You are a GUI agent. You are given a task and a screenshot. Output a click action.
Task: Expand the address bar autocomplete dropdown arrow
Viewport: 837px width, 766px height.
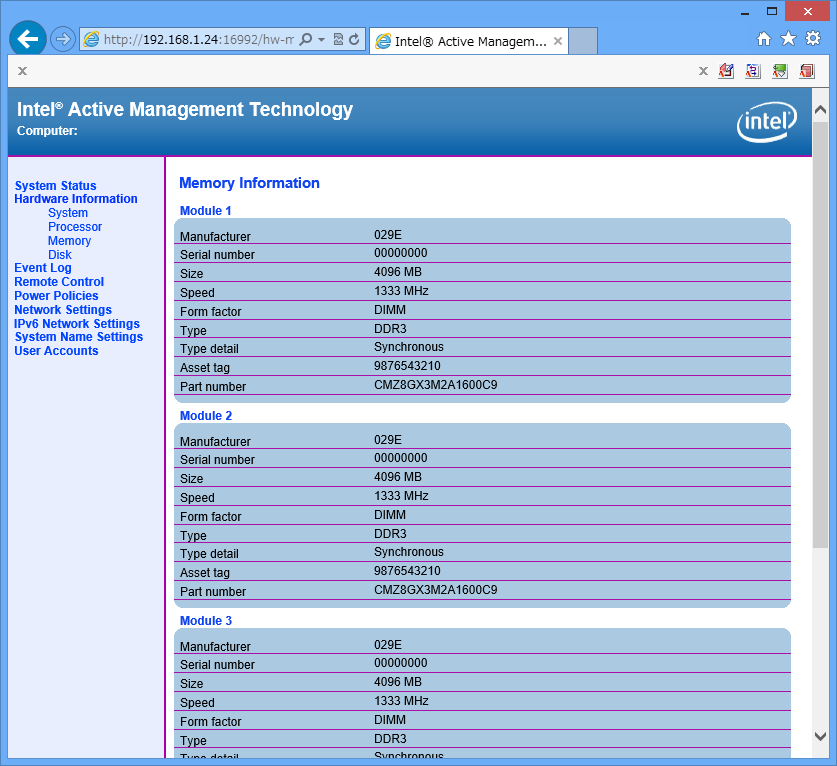pos(321,40)
